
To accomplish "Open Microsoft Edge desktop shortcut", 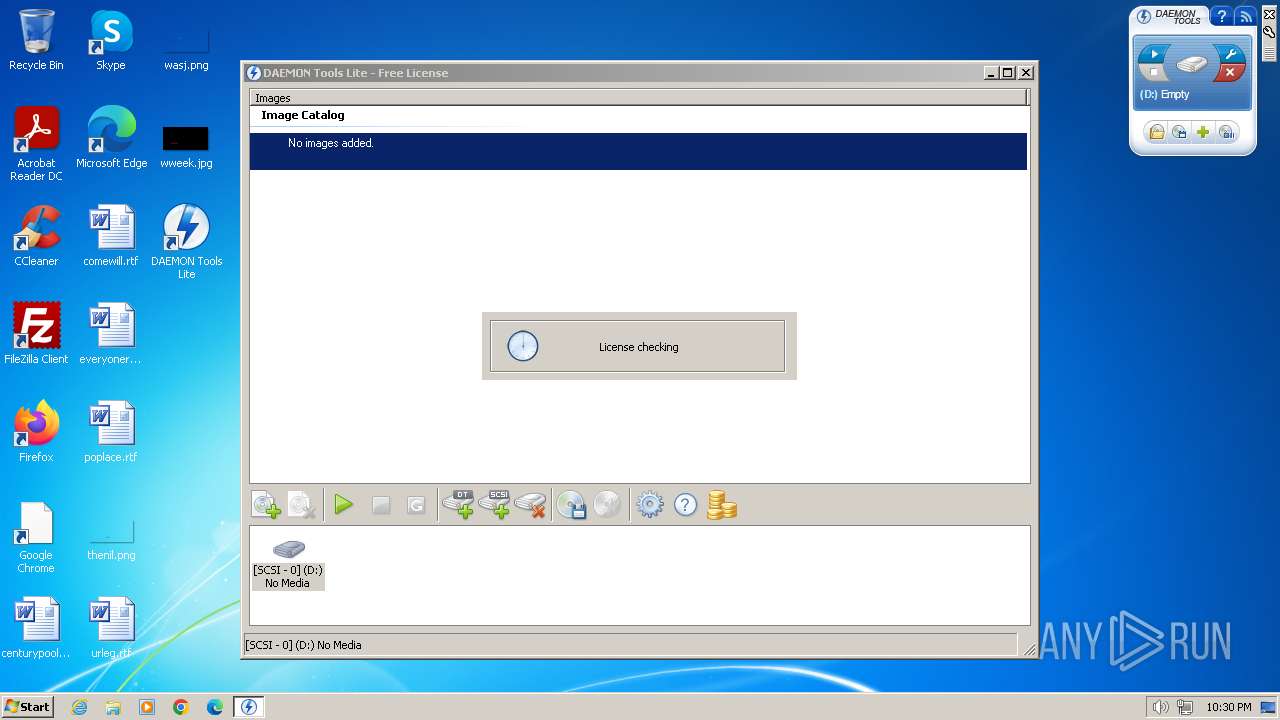I will 111,137.
